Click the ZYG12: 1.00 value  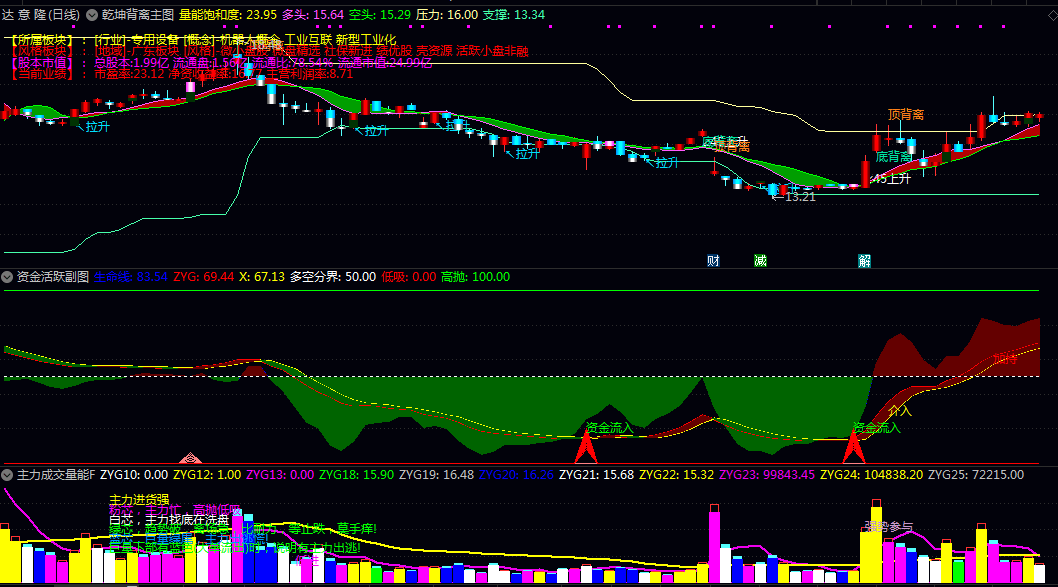[206, 475]
